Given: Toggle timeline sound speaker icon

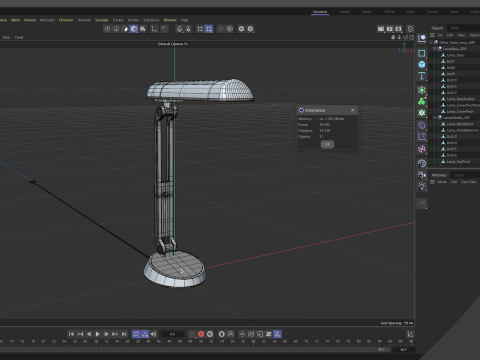Looking at the screenshot, I should pos(153,334).
